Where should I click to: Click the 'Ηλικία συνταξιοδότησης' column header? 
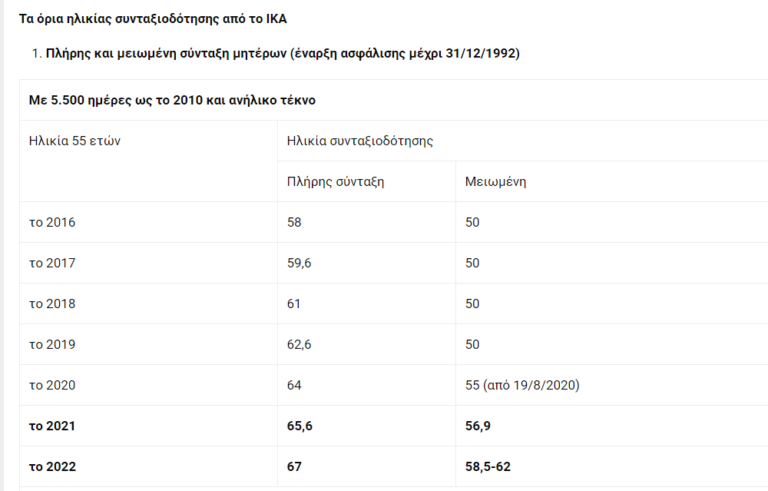(x=359, y=141)
